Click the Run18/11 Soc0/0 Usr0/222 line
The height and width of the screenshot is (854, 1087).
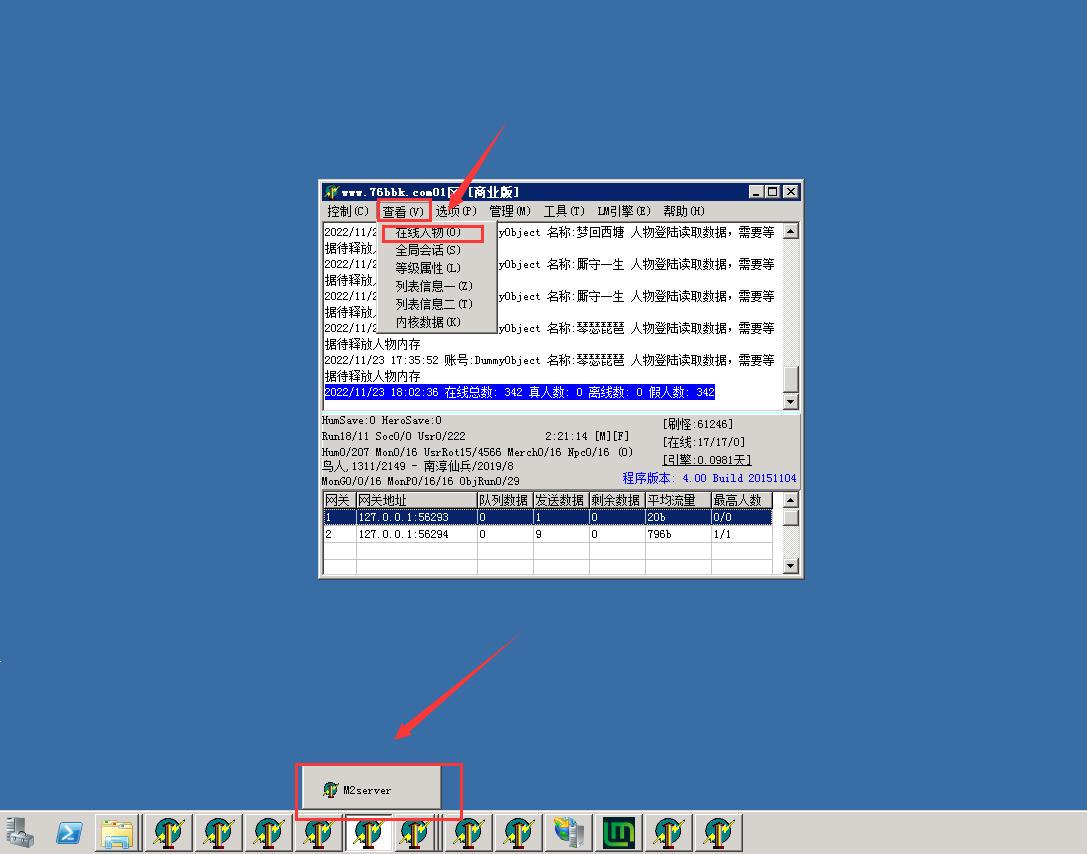coord(393,436)
